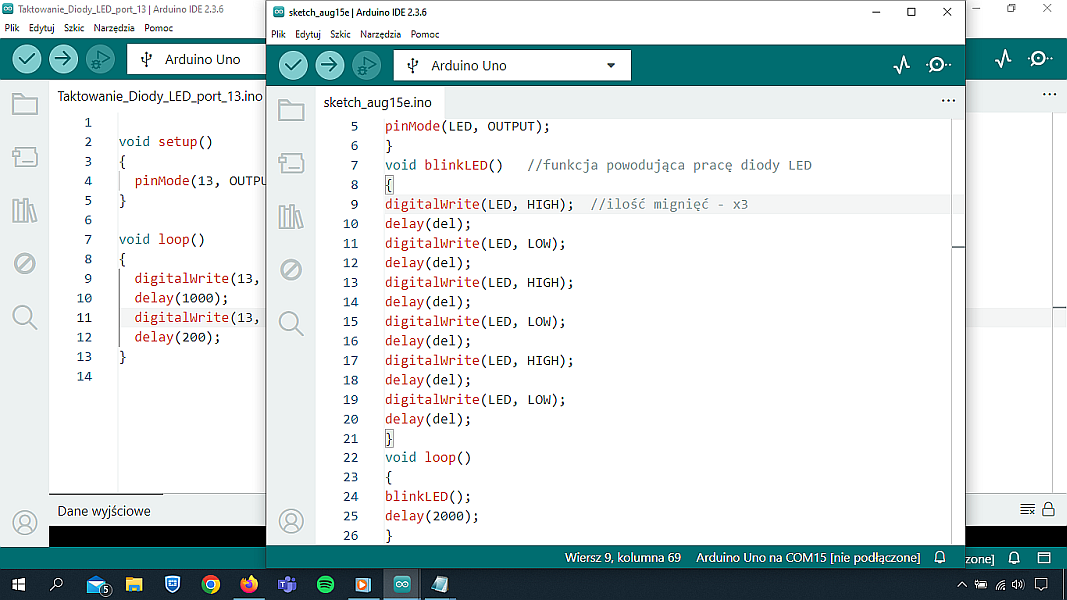Open Spotify from taskbar
The height and width of the screenshot is (600, 1067).
(x=325, y=584)
